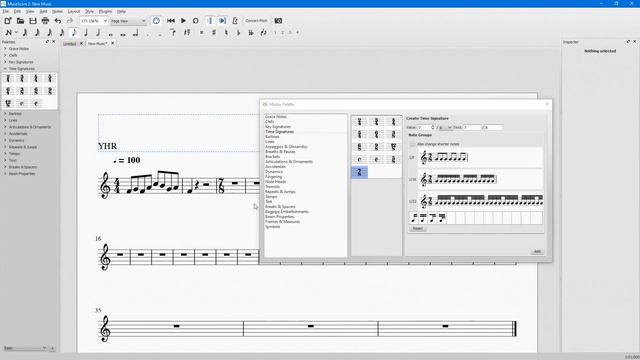
Task: Start playback with the Play button
Action: (x=183, y=21)
